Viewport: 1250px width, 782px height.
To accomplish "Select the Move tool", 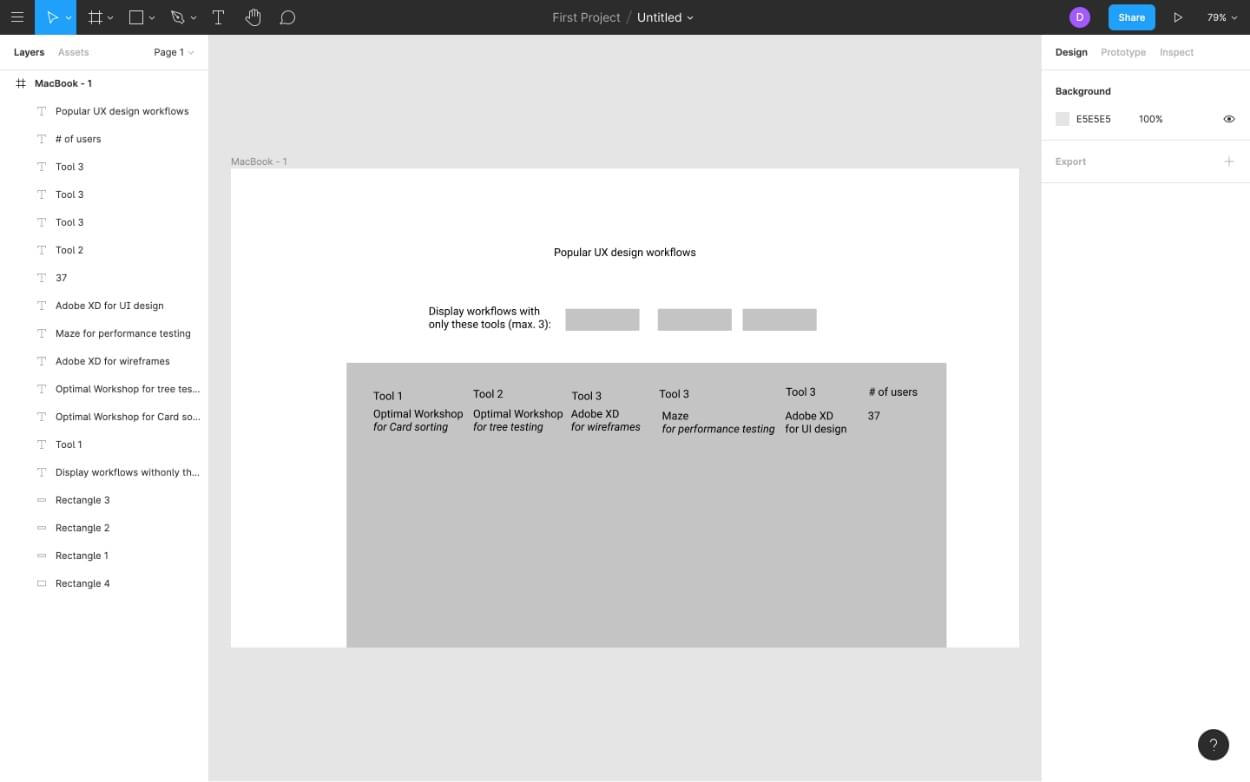I will point(51,17).
